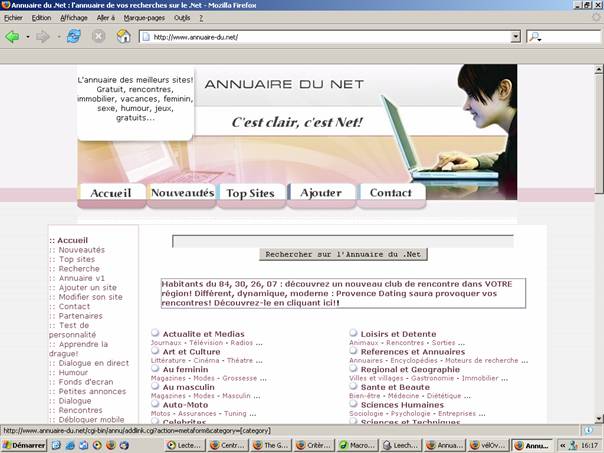This screenshot has height=453, width=604.
Task: Click the Ajouter site tab
Action: click(x=321, y=195)
